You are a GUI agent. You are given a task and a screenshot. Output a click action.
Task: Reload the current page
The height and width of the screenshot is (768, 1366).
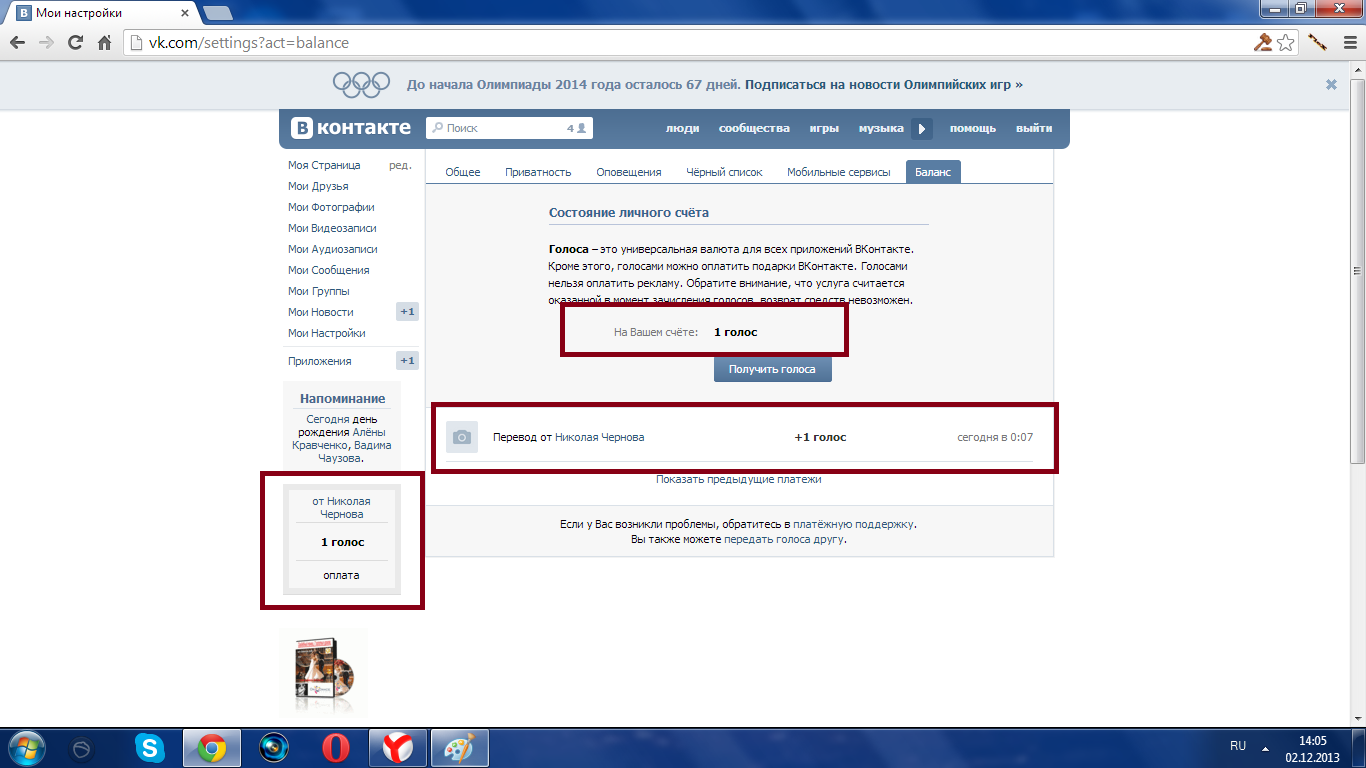[x=75, y=43]
